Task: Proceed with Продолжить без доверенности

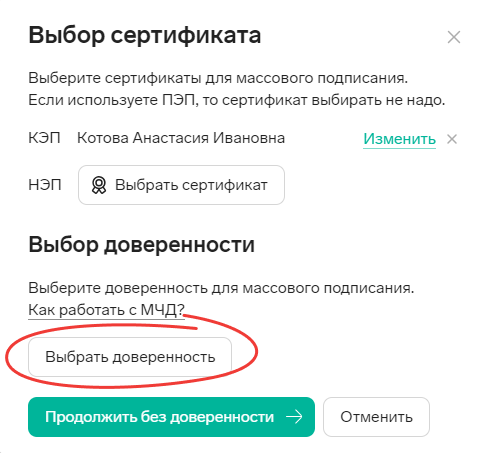Action: tap(171, 417)
